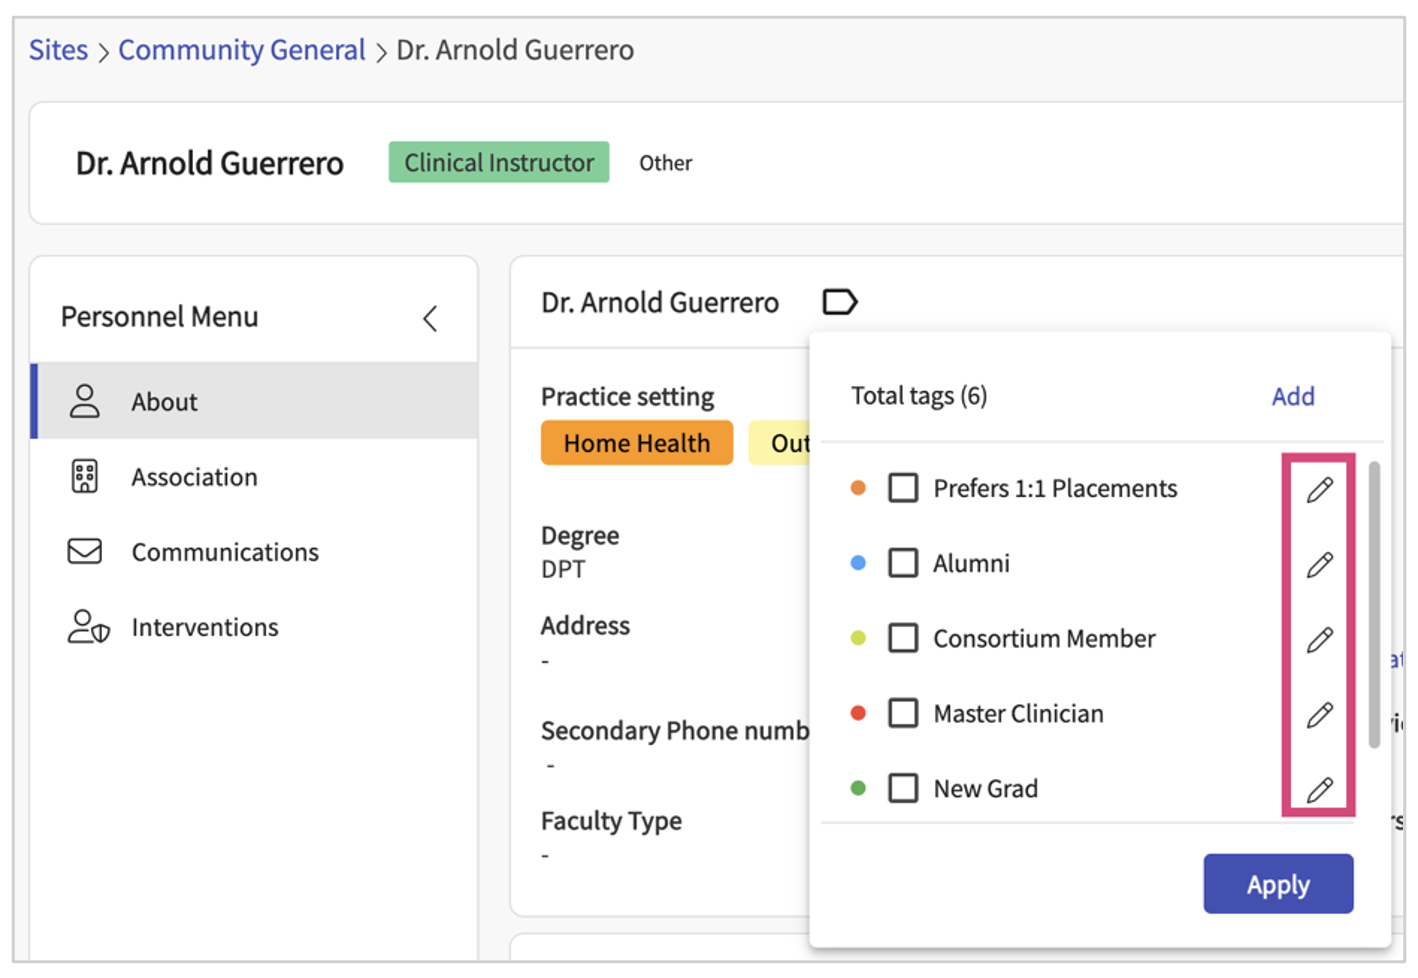This screenshot has height=978, width=1418.
Task: Open the About menu item
Action: [165, 402]
